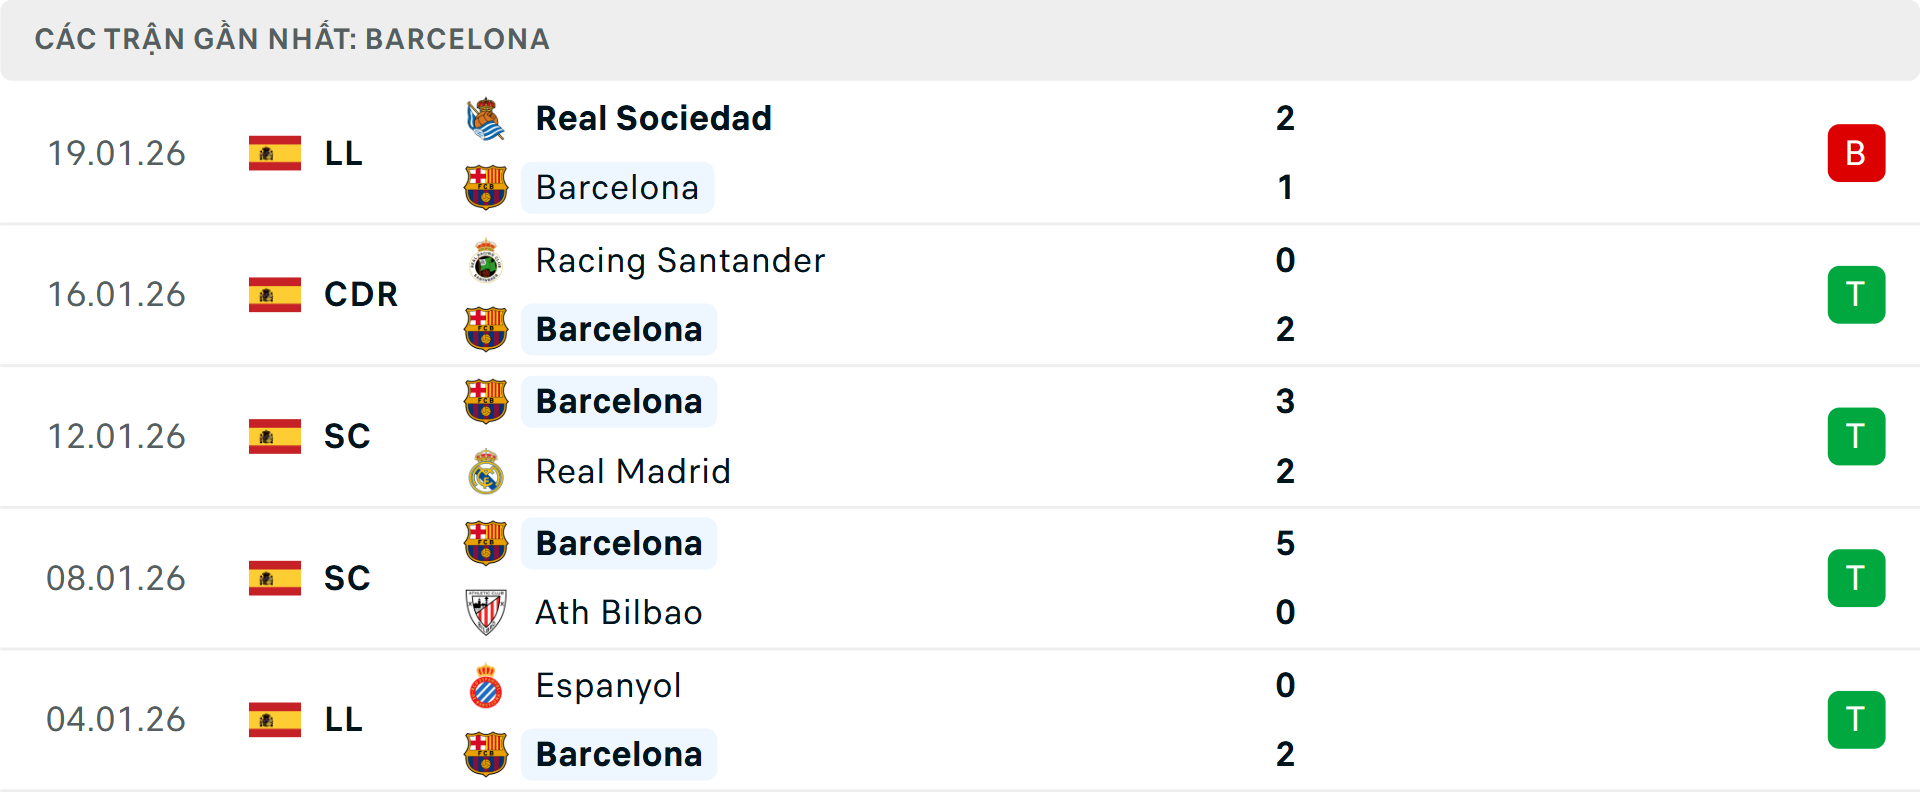Select the green T badge for the Espanyol match

click(1857, 720)
